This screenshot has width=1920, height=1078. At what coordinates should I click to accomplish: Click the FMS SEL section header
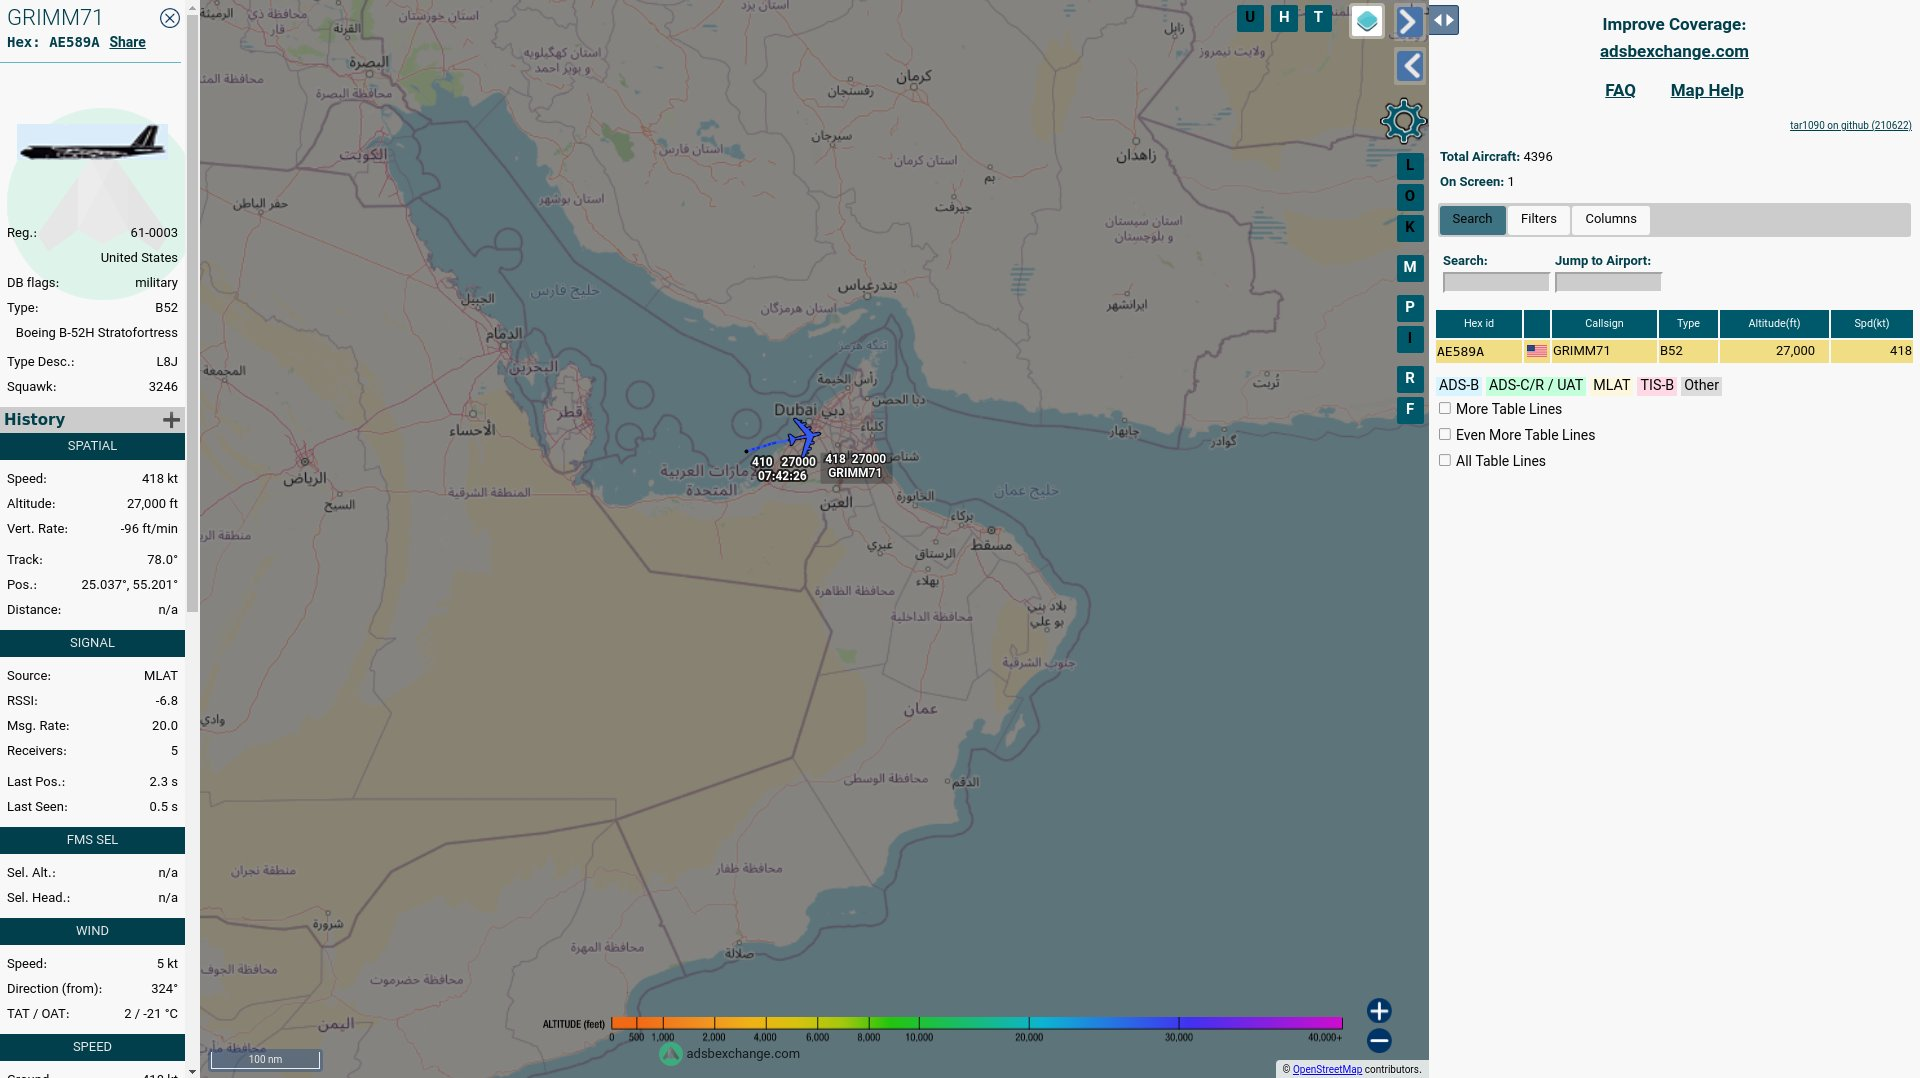tap(92, 840)
